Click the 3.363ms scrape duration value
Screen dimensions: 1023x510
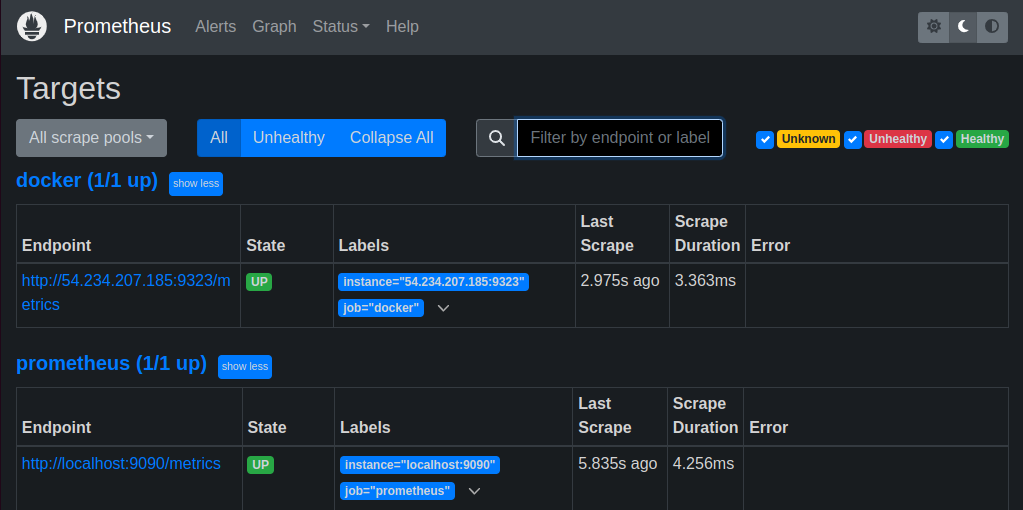705,280
